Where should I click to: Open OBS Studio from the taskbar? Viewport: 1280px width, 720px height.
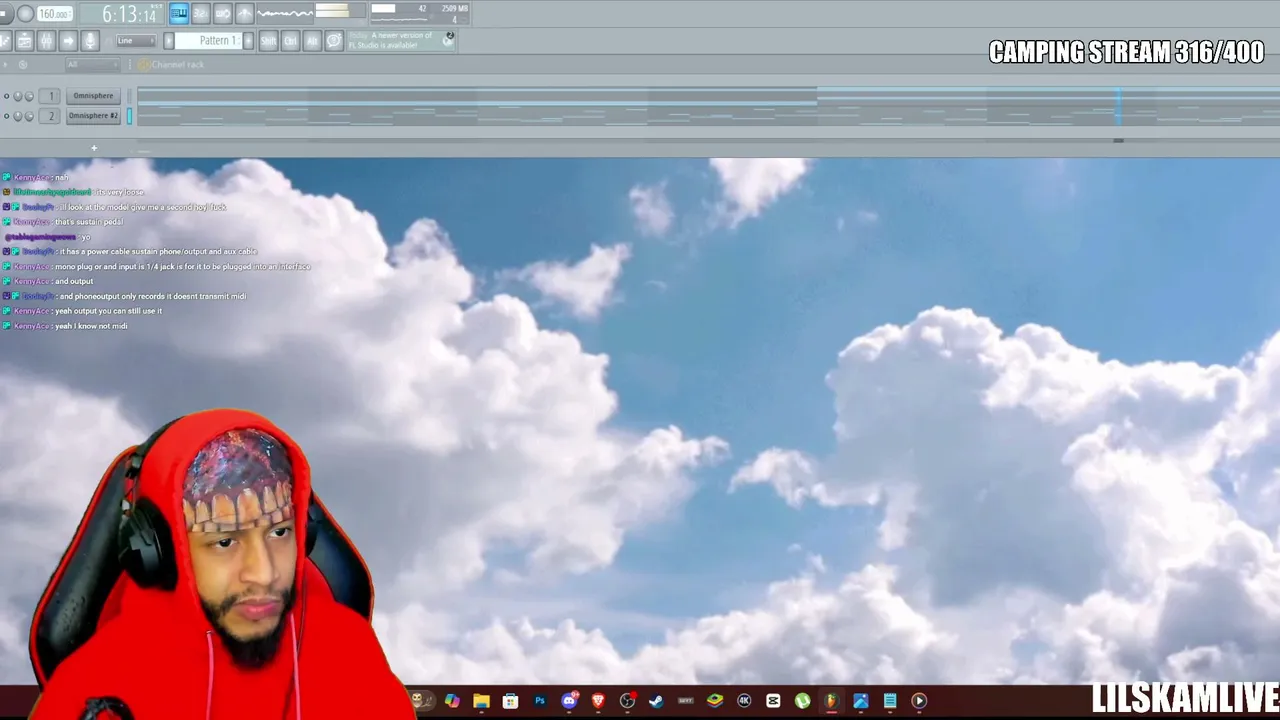[627, 701]
